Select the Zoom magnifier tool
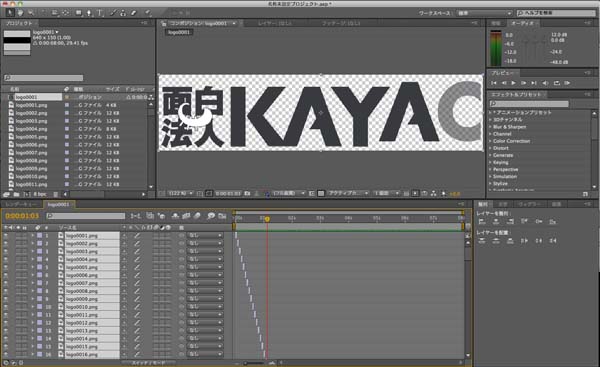600x367 pixels. [31, 13]
